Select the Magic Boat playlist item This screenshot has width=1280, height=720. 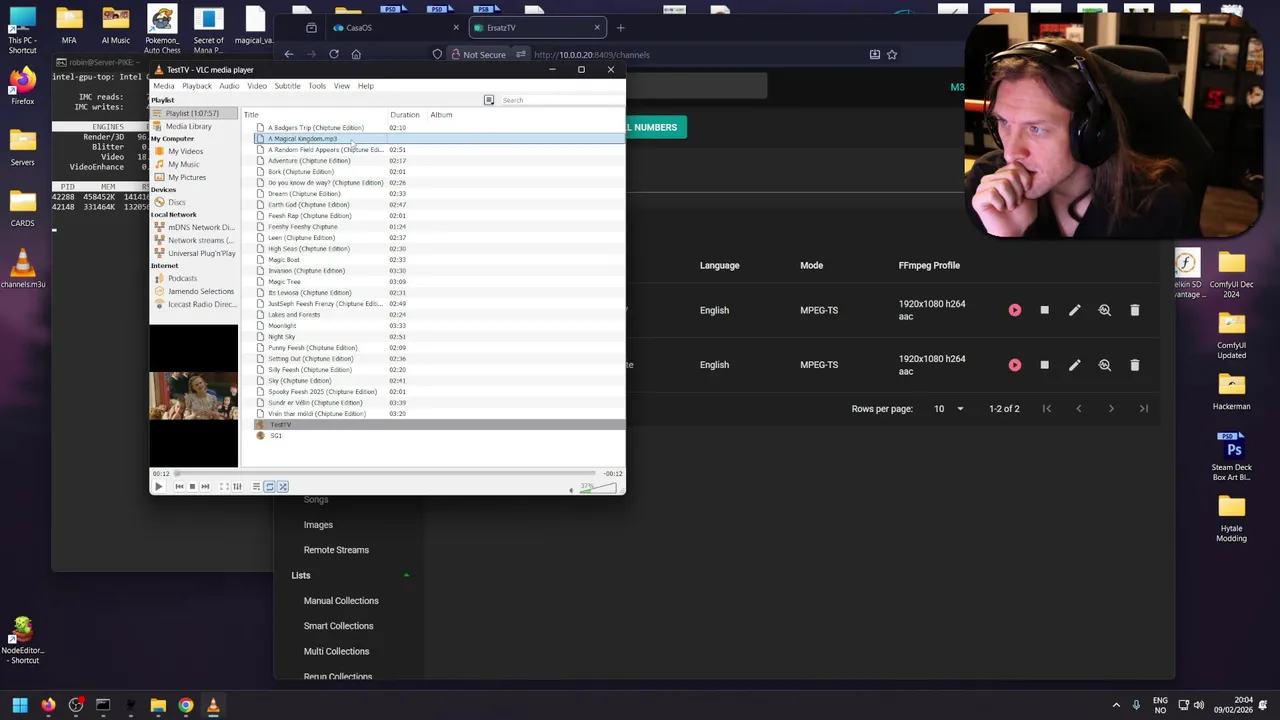click(283, 260)
